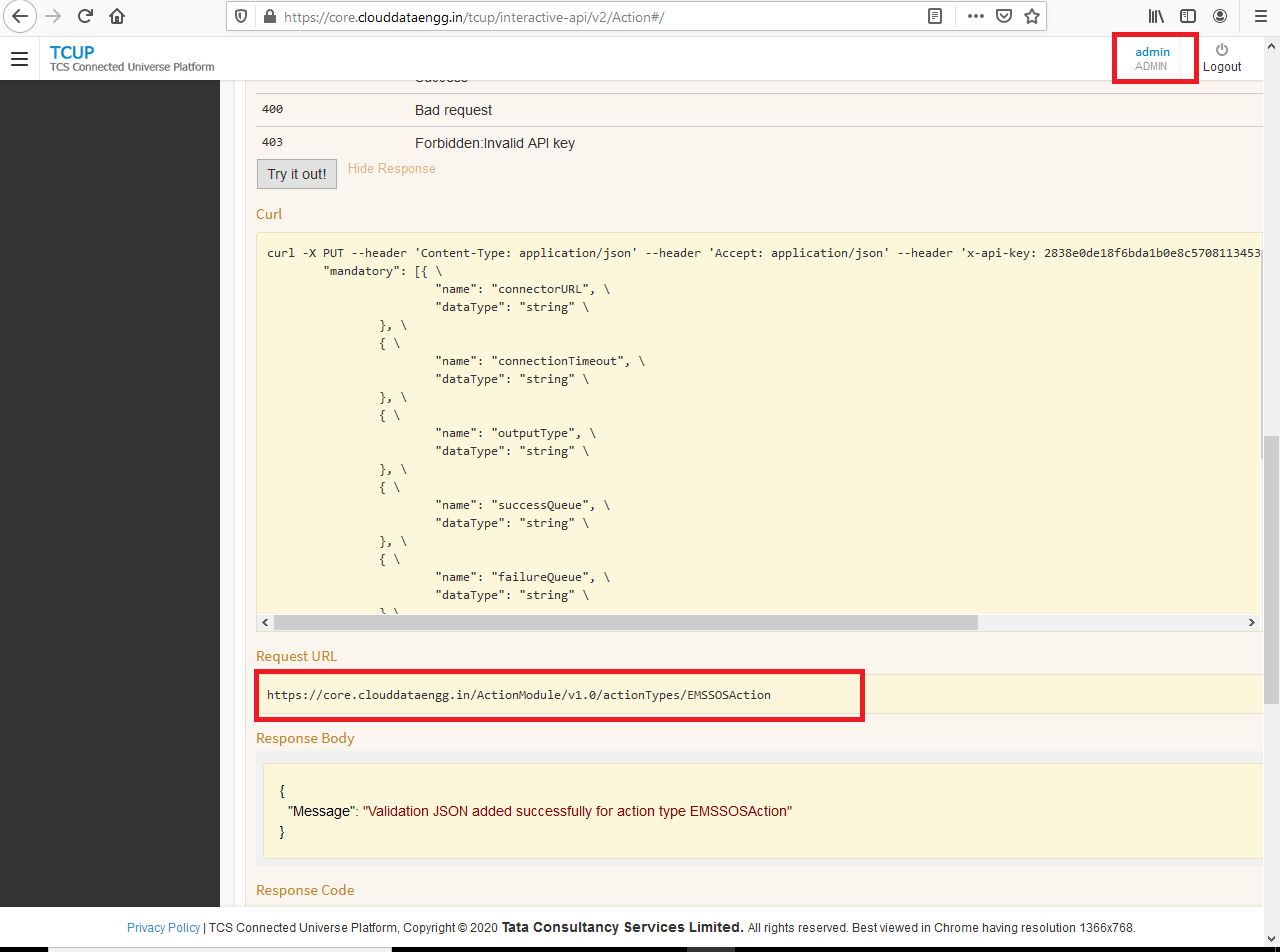The height and width of the screenshot is (952, 1280).
Task: Click the curl -X PUT command line
Action: (x=762, y=253)
